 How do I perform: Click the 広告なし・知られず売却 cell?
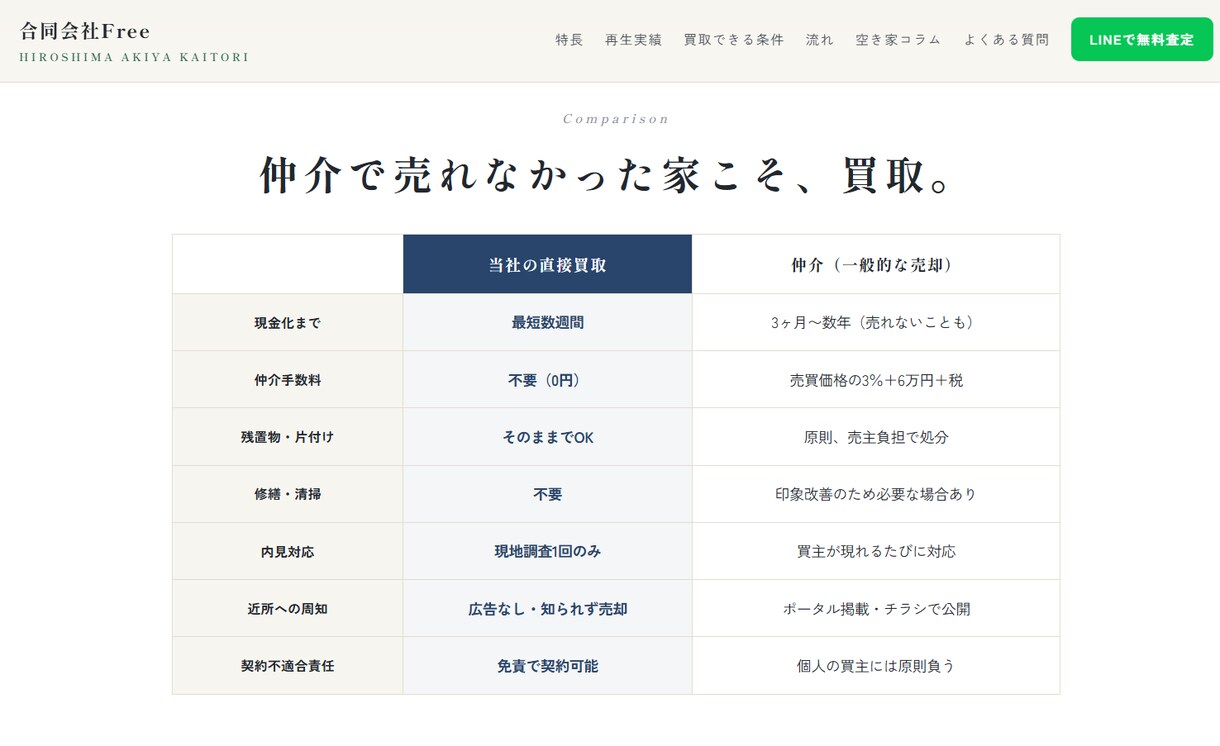point(547,608)
